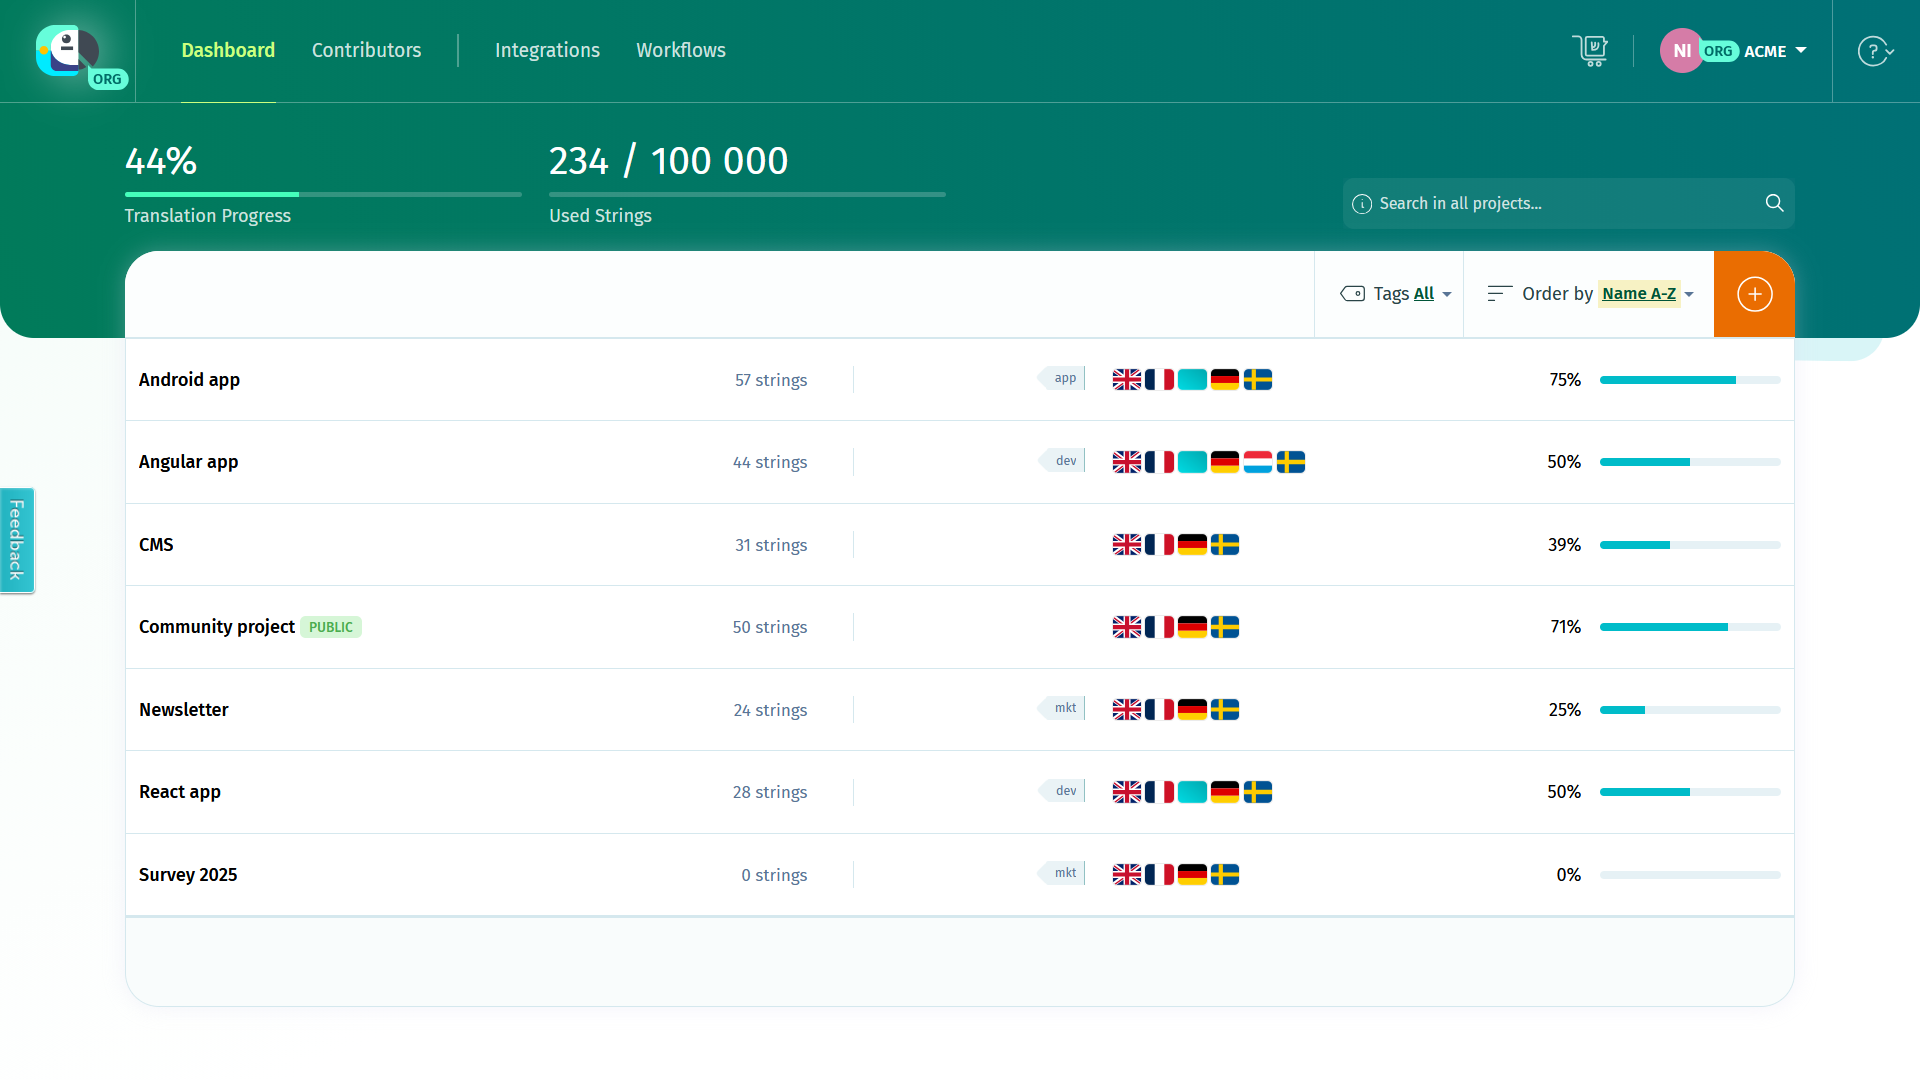The height and width of the screenshot is (1080, 1920).
Task: Click the info icon in the search box
Action: click(1361, 204)
